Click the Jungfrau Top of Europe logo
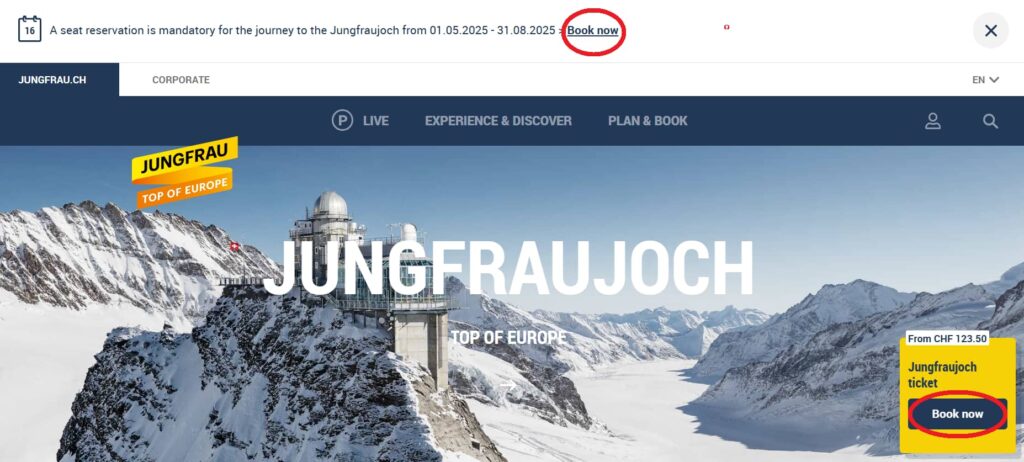 click(185, 173)
